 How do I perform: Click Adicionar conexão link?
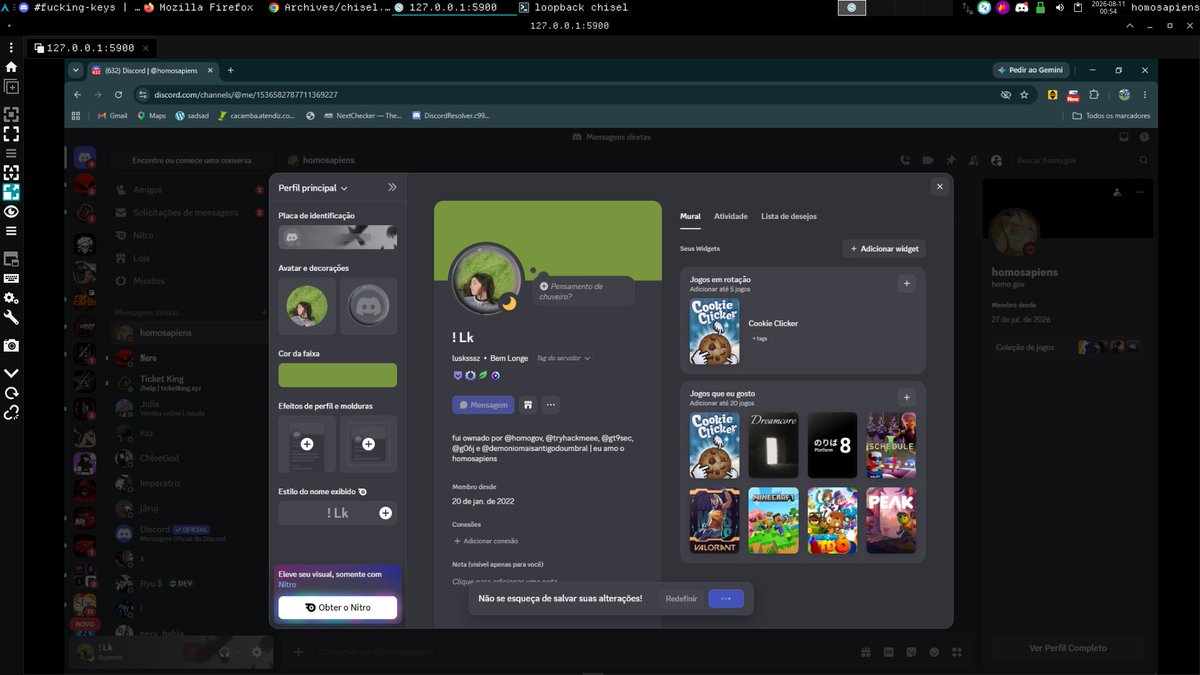(486, 541)
